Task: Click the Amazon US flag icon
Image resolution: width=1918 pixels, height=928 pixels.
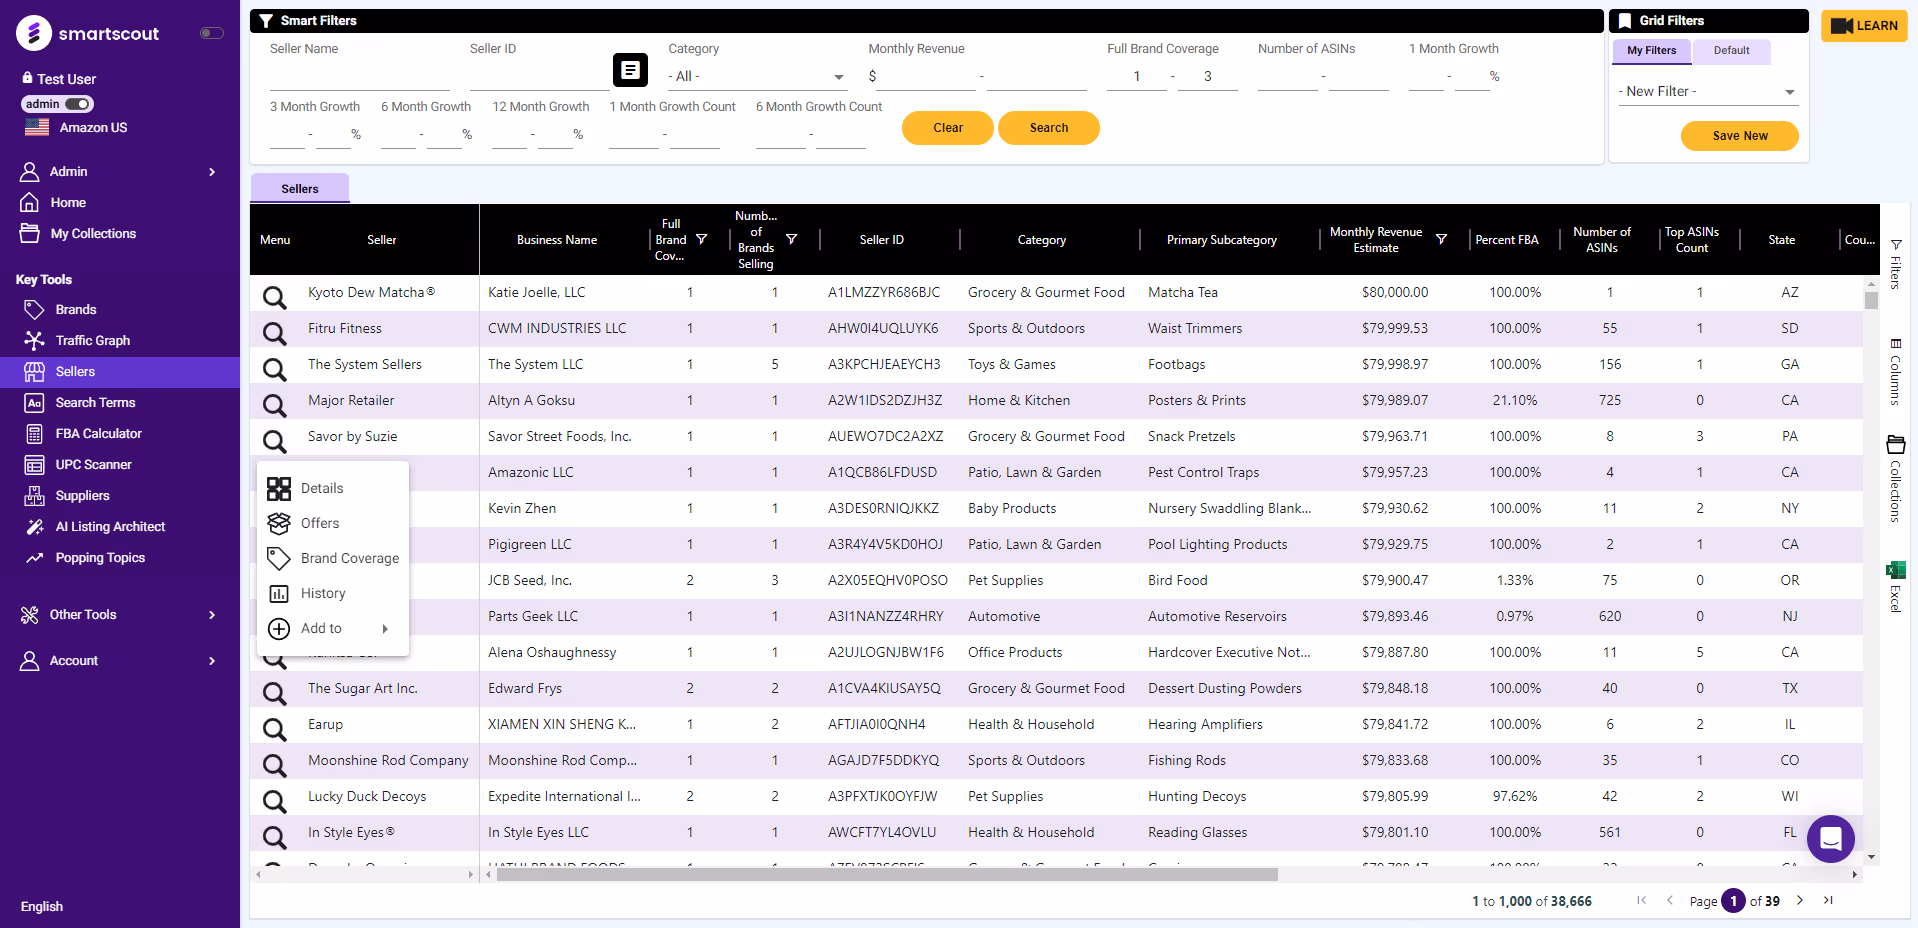Action: coord(37,127)
